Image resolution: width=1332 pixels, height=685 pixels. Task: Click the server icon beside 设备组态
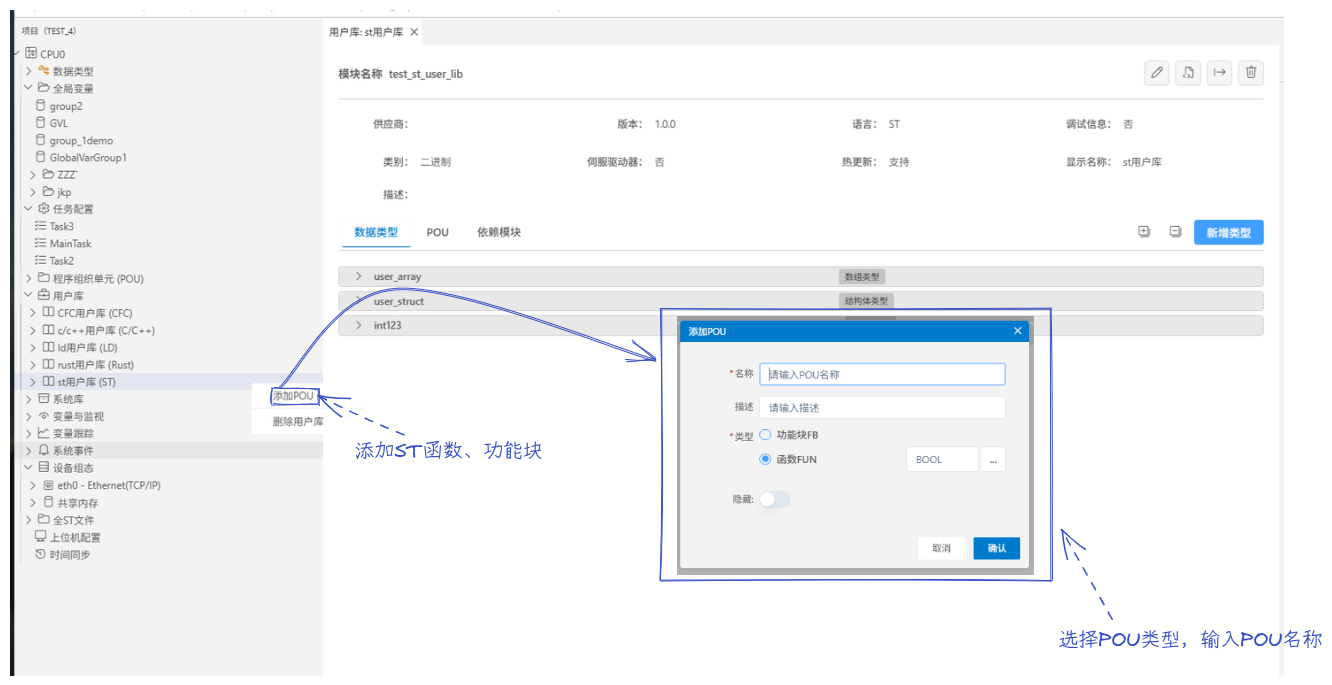tap(44, 468)
